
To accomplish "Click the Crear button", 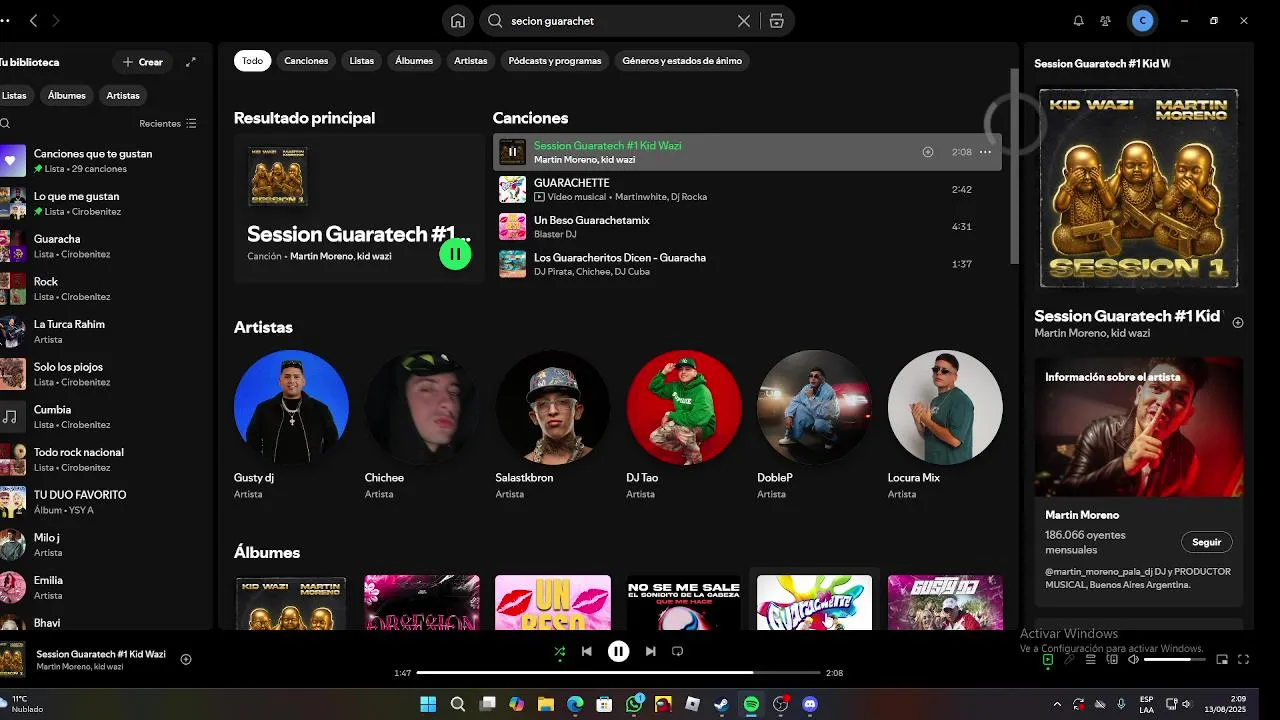I will point(142,62).
